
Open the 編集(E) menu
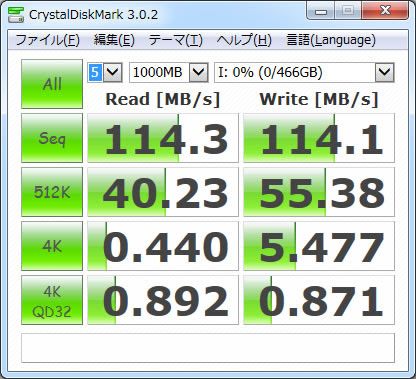pyautogui.click(x=114, y=40)
